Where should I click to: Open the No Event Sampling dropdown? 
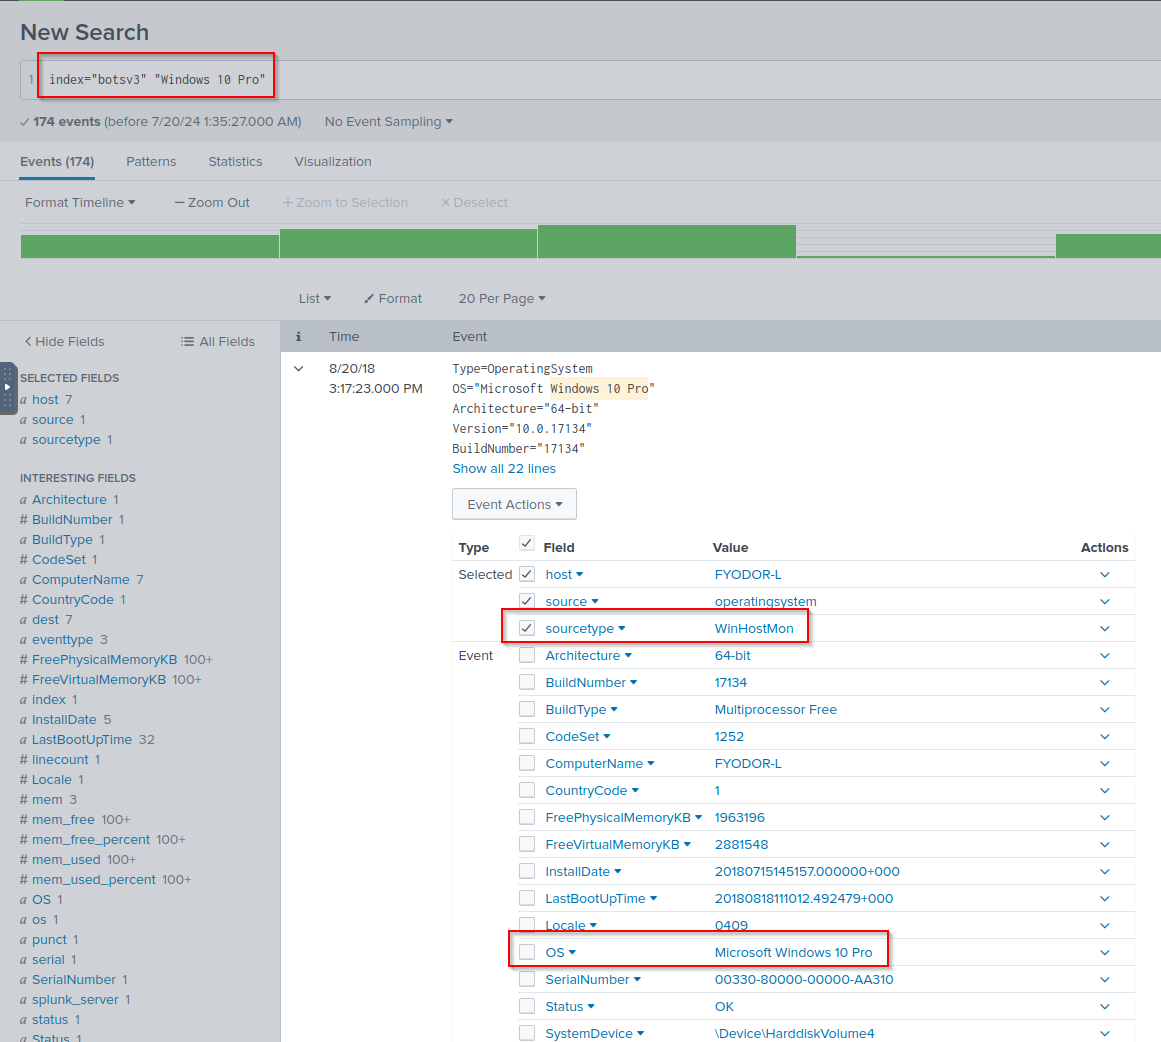tap(388, 122)
